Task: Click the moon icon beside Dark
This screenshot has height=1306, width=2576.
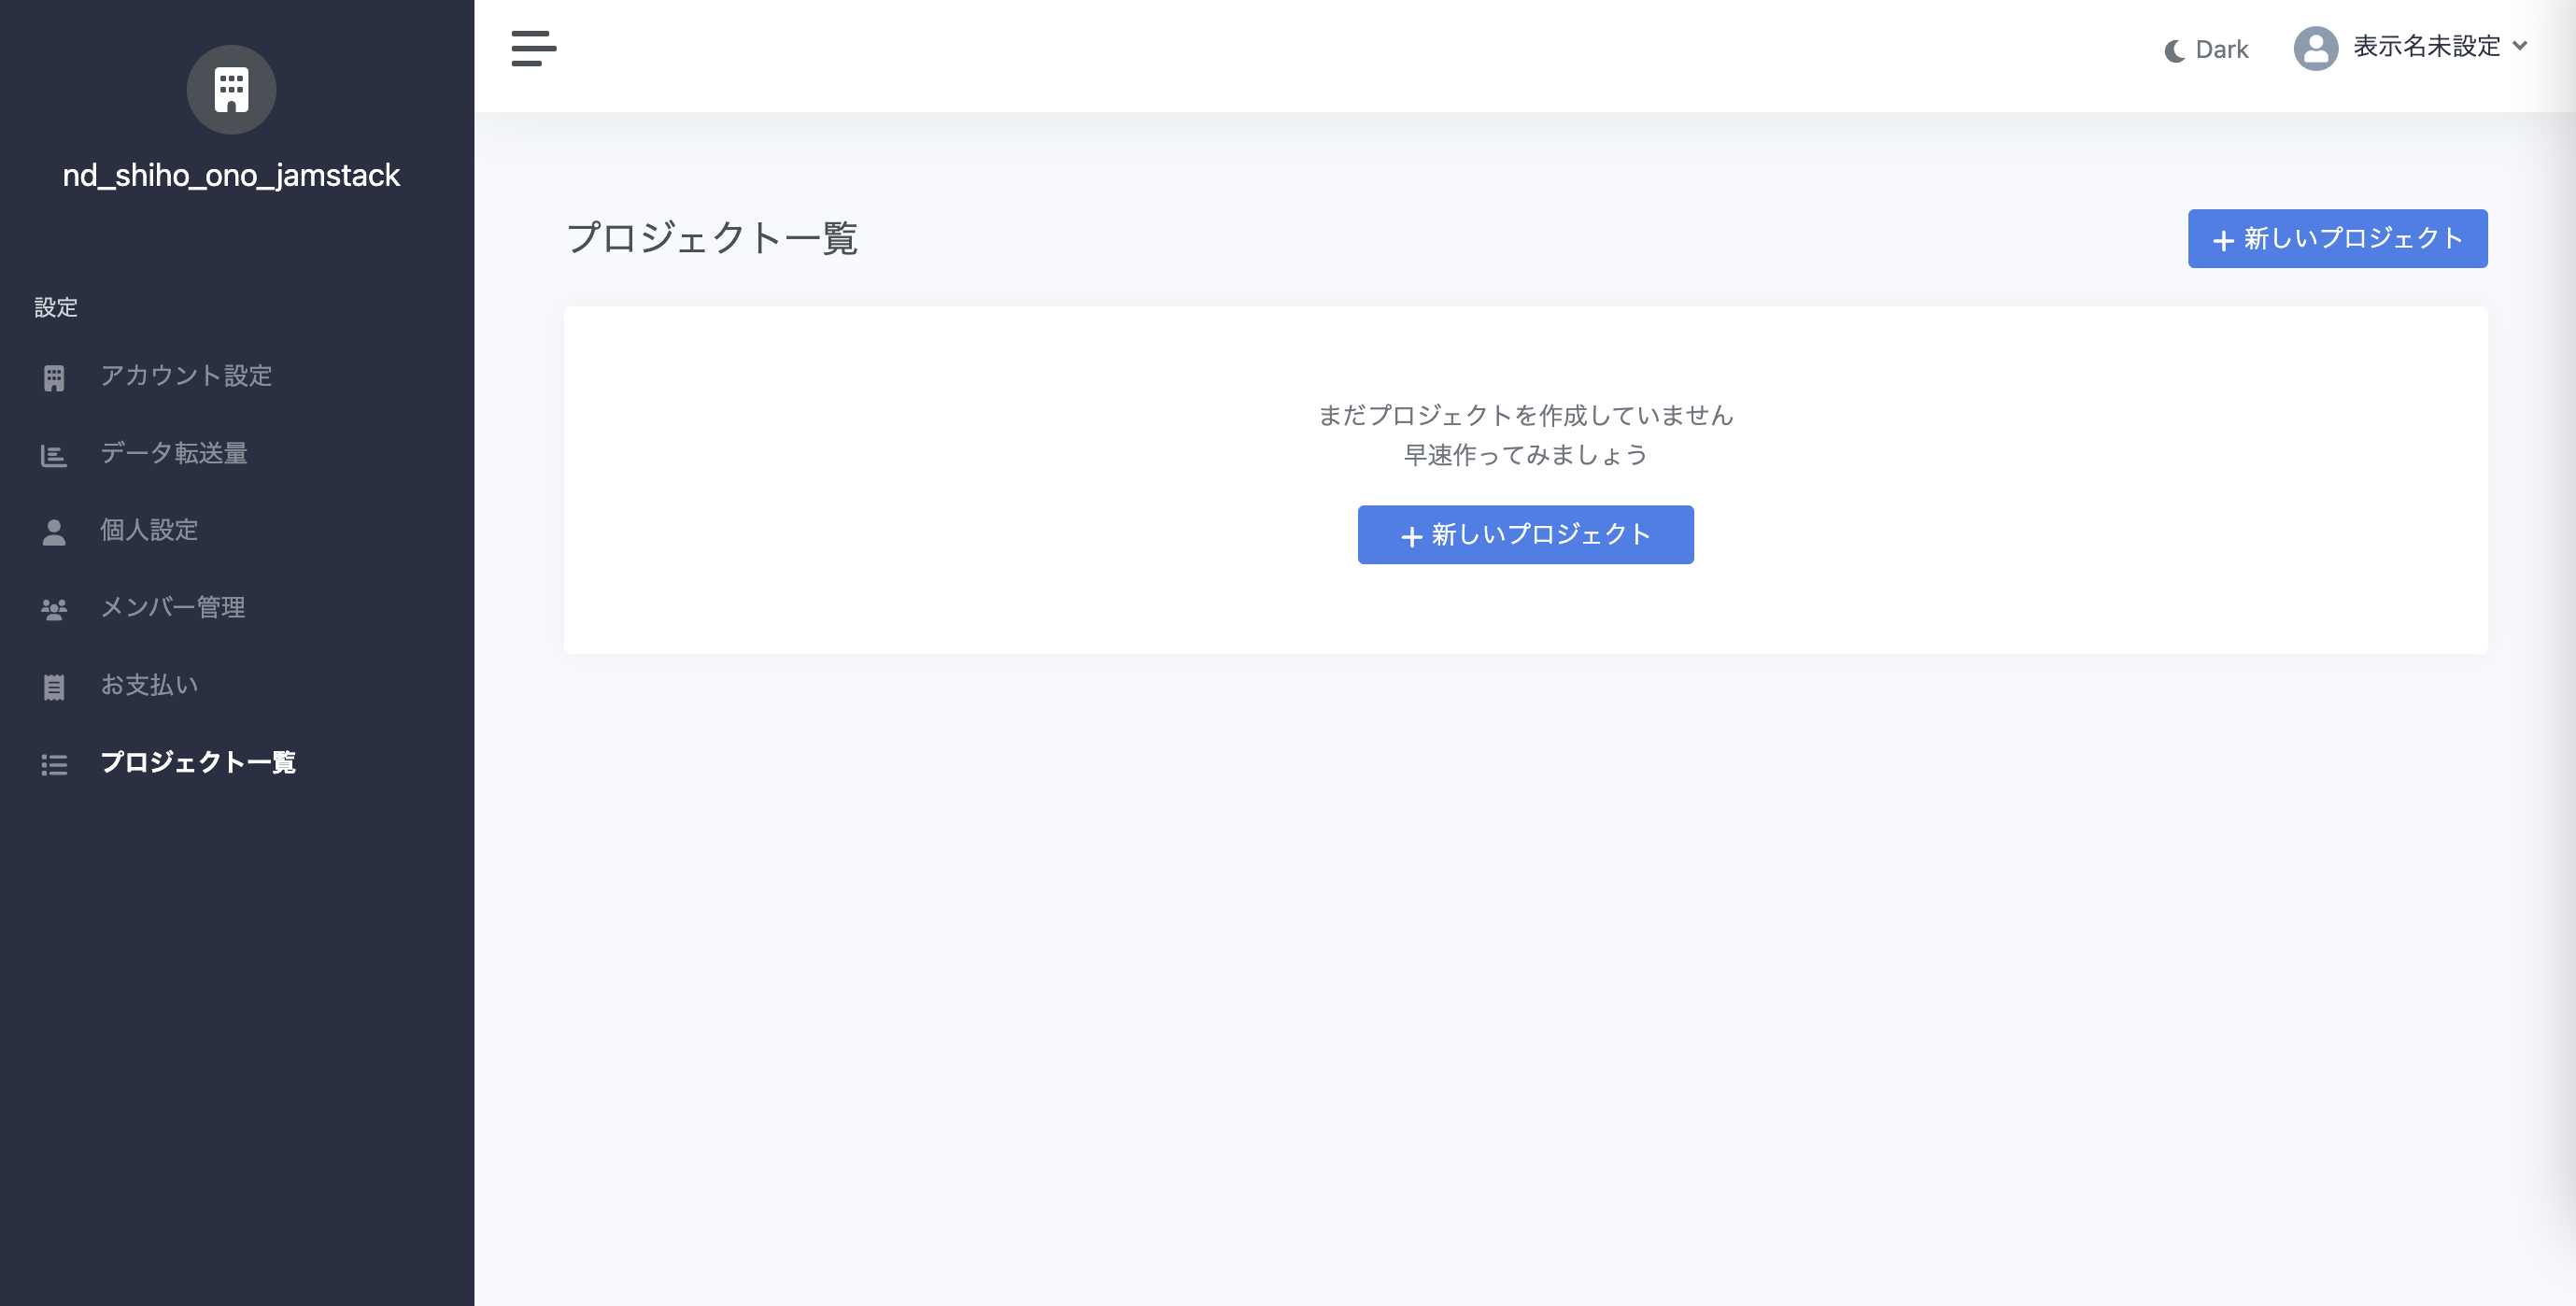Action: click(2174, 51)
